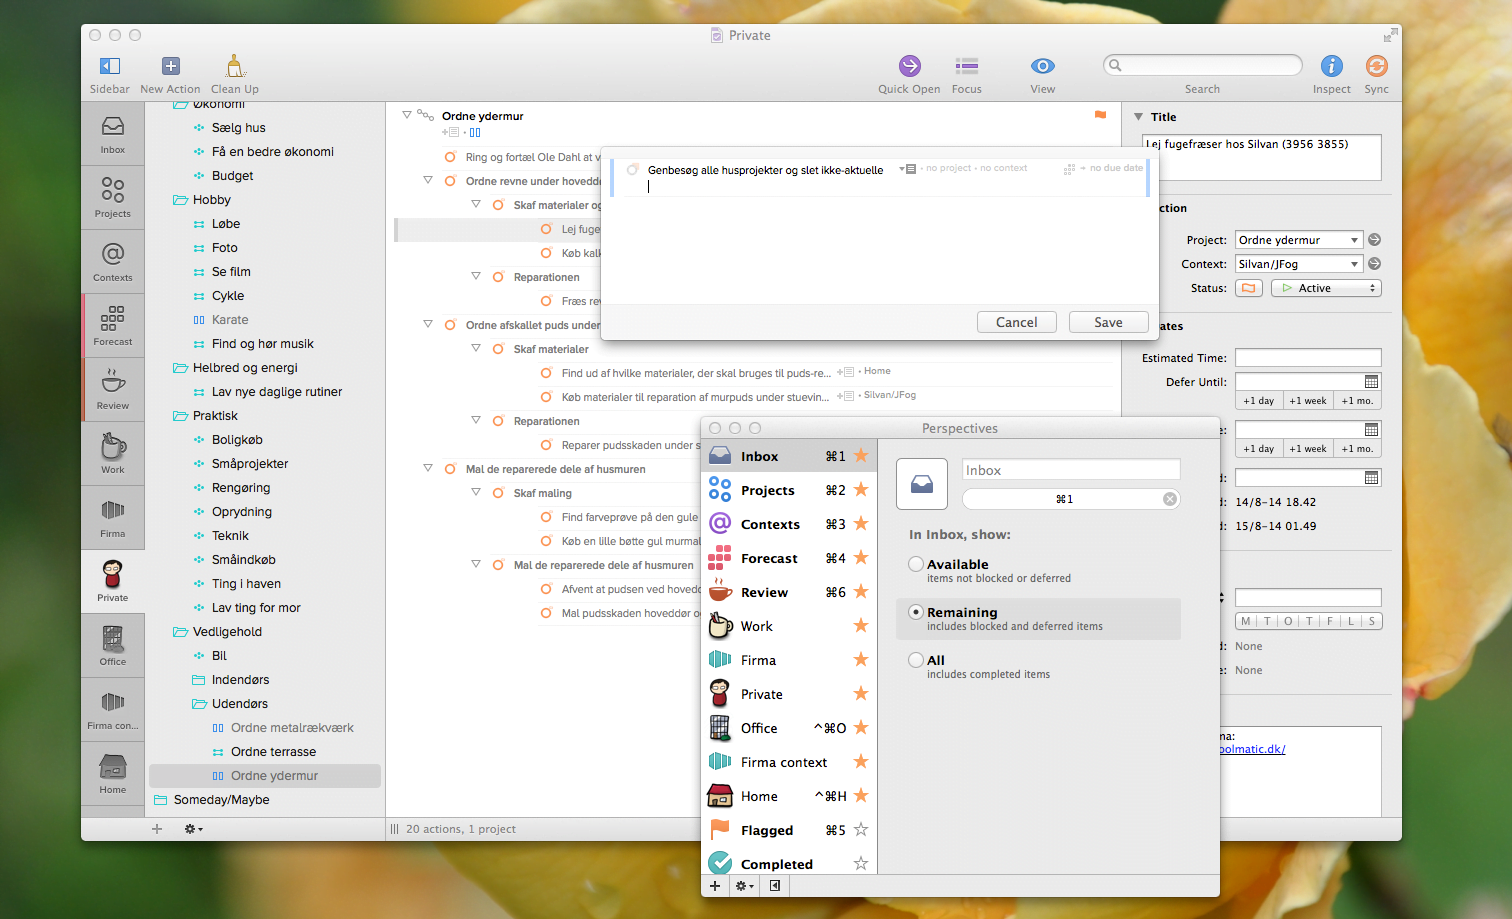Click the Save button

pos(1107,322)
